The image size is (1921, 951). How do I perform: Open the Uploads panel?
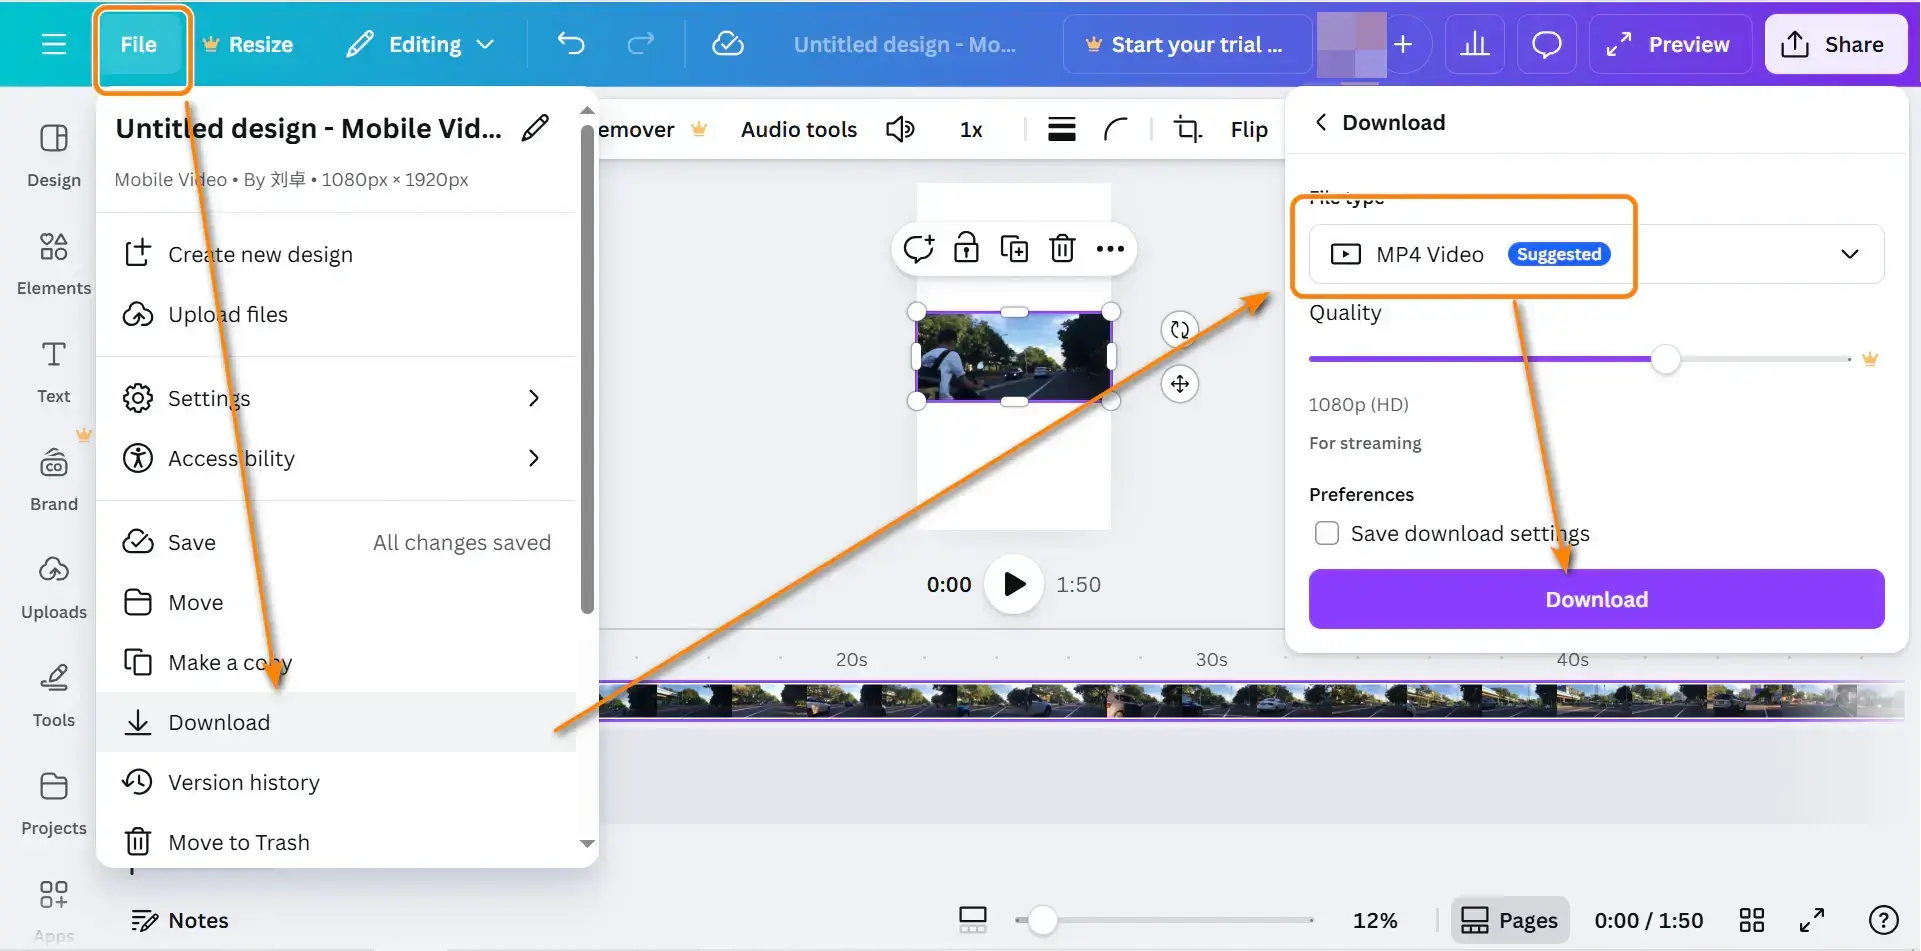tap(53, 586)
